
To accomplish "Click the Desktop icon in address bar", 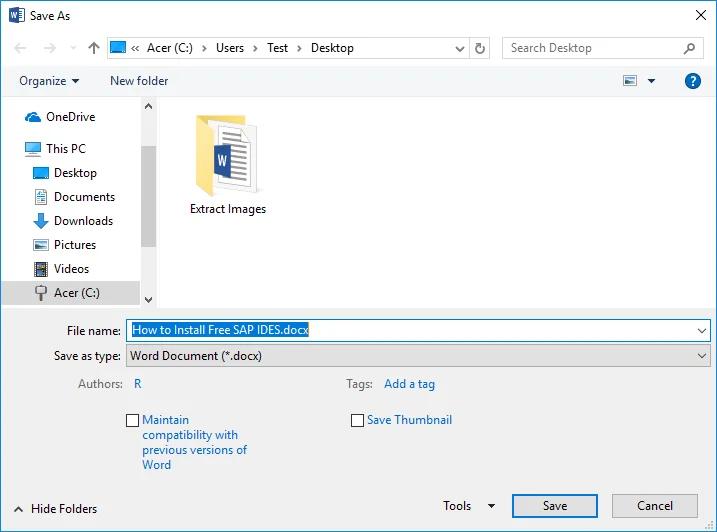I will coord(118,48).
